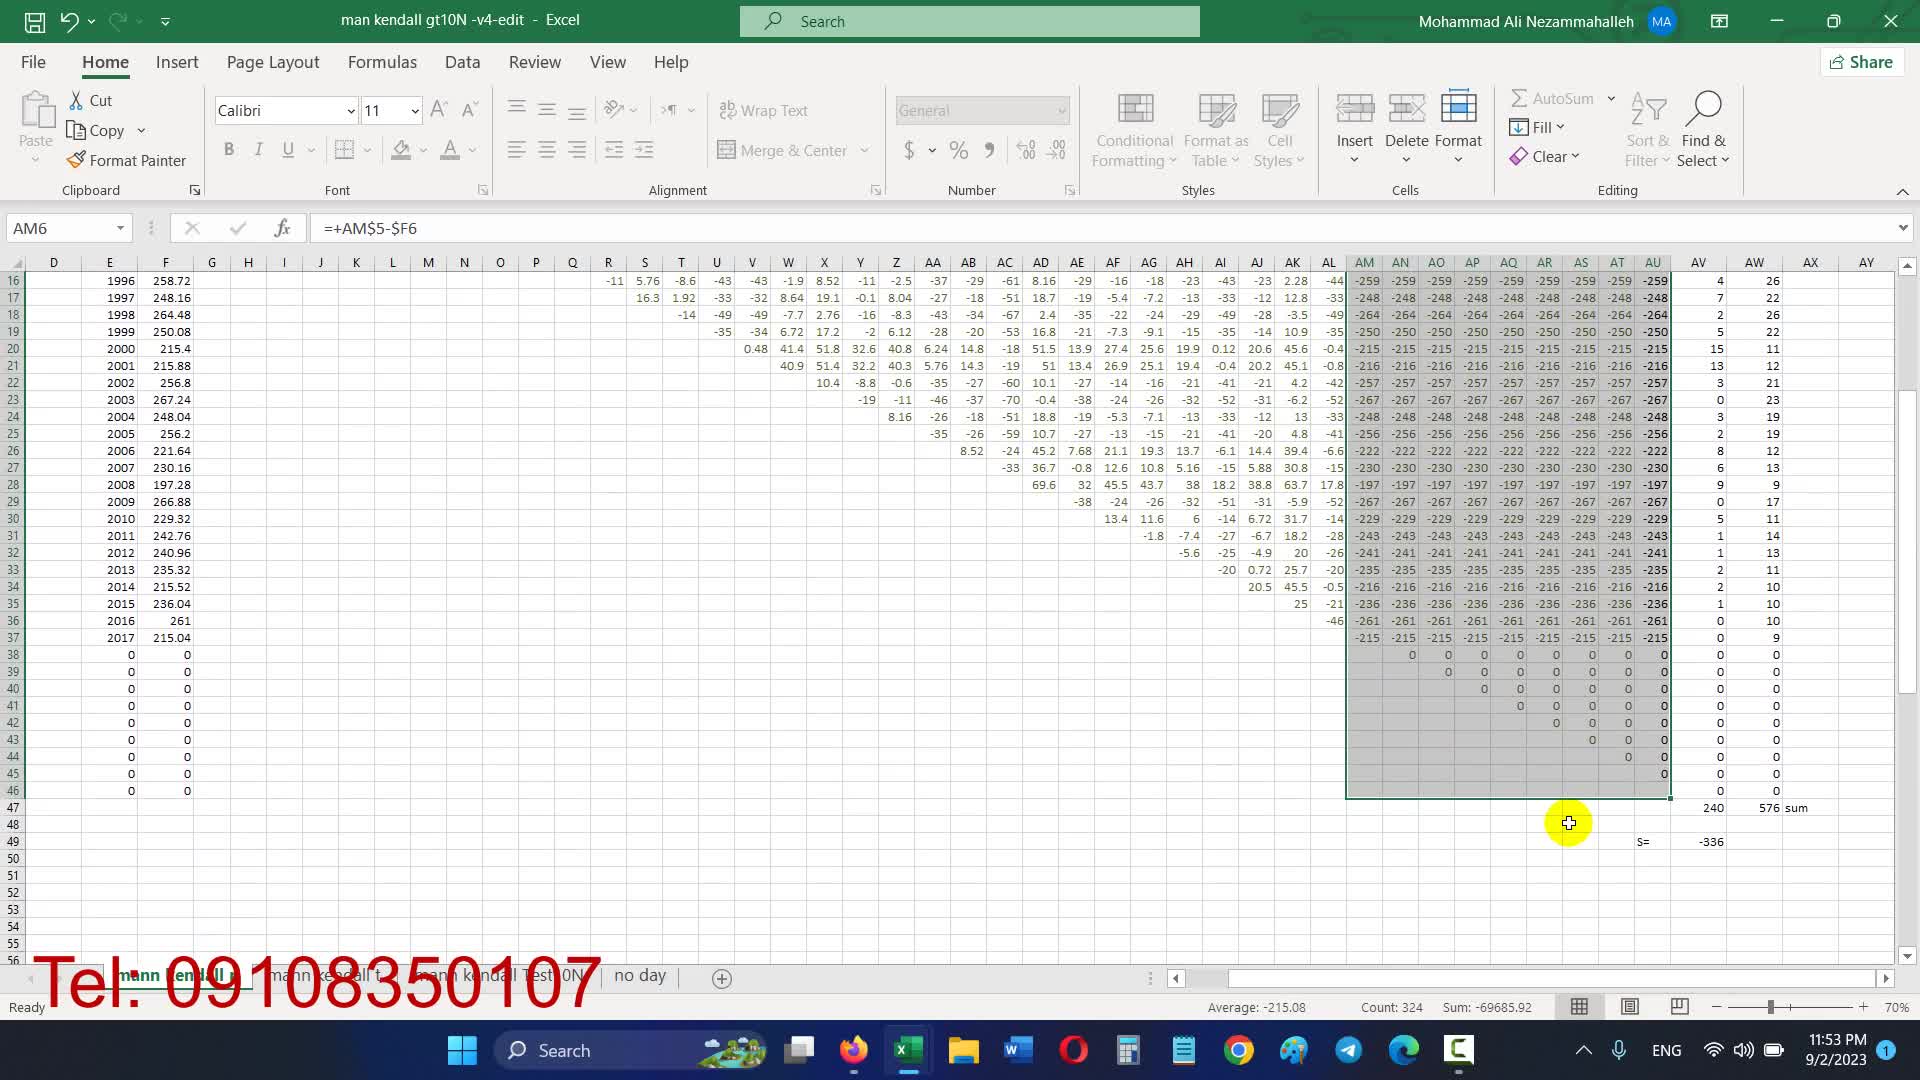
Task: Open the Formulas ribbon tab
Action: click(382, 62)
